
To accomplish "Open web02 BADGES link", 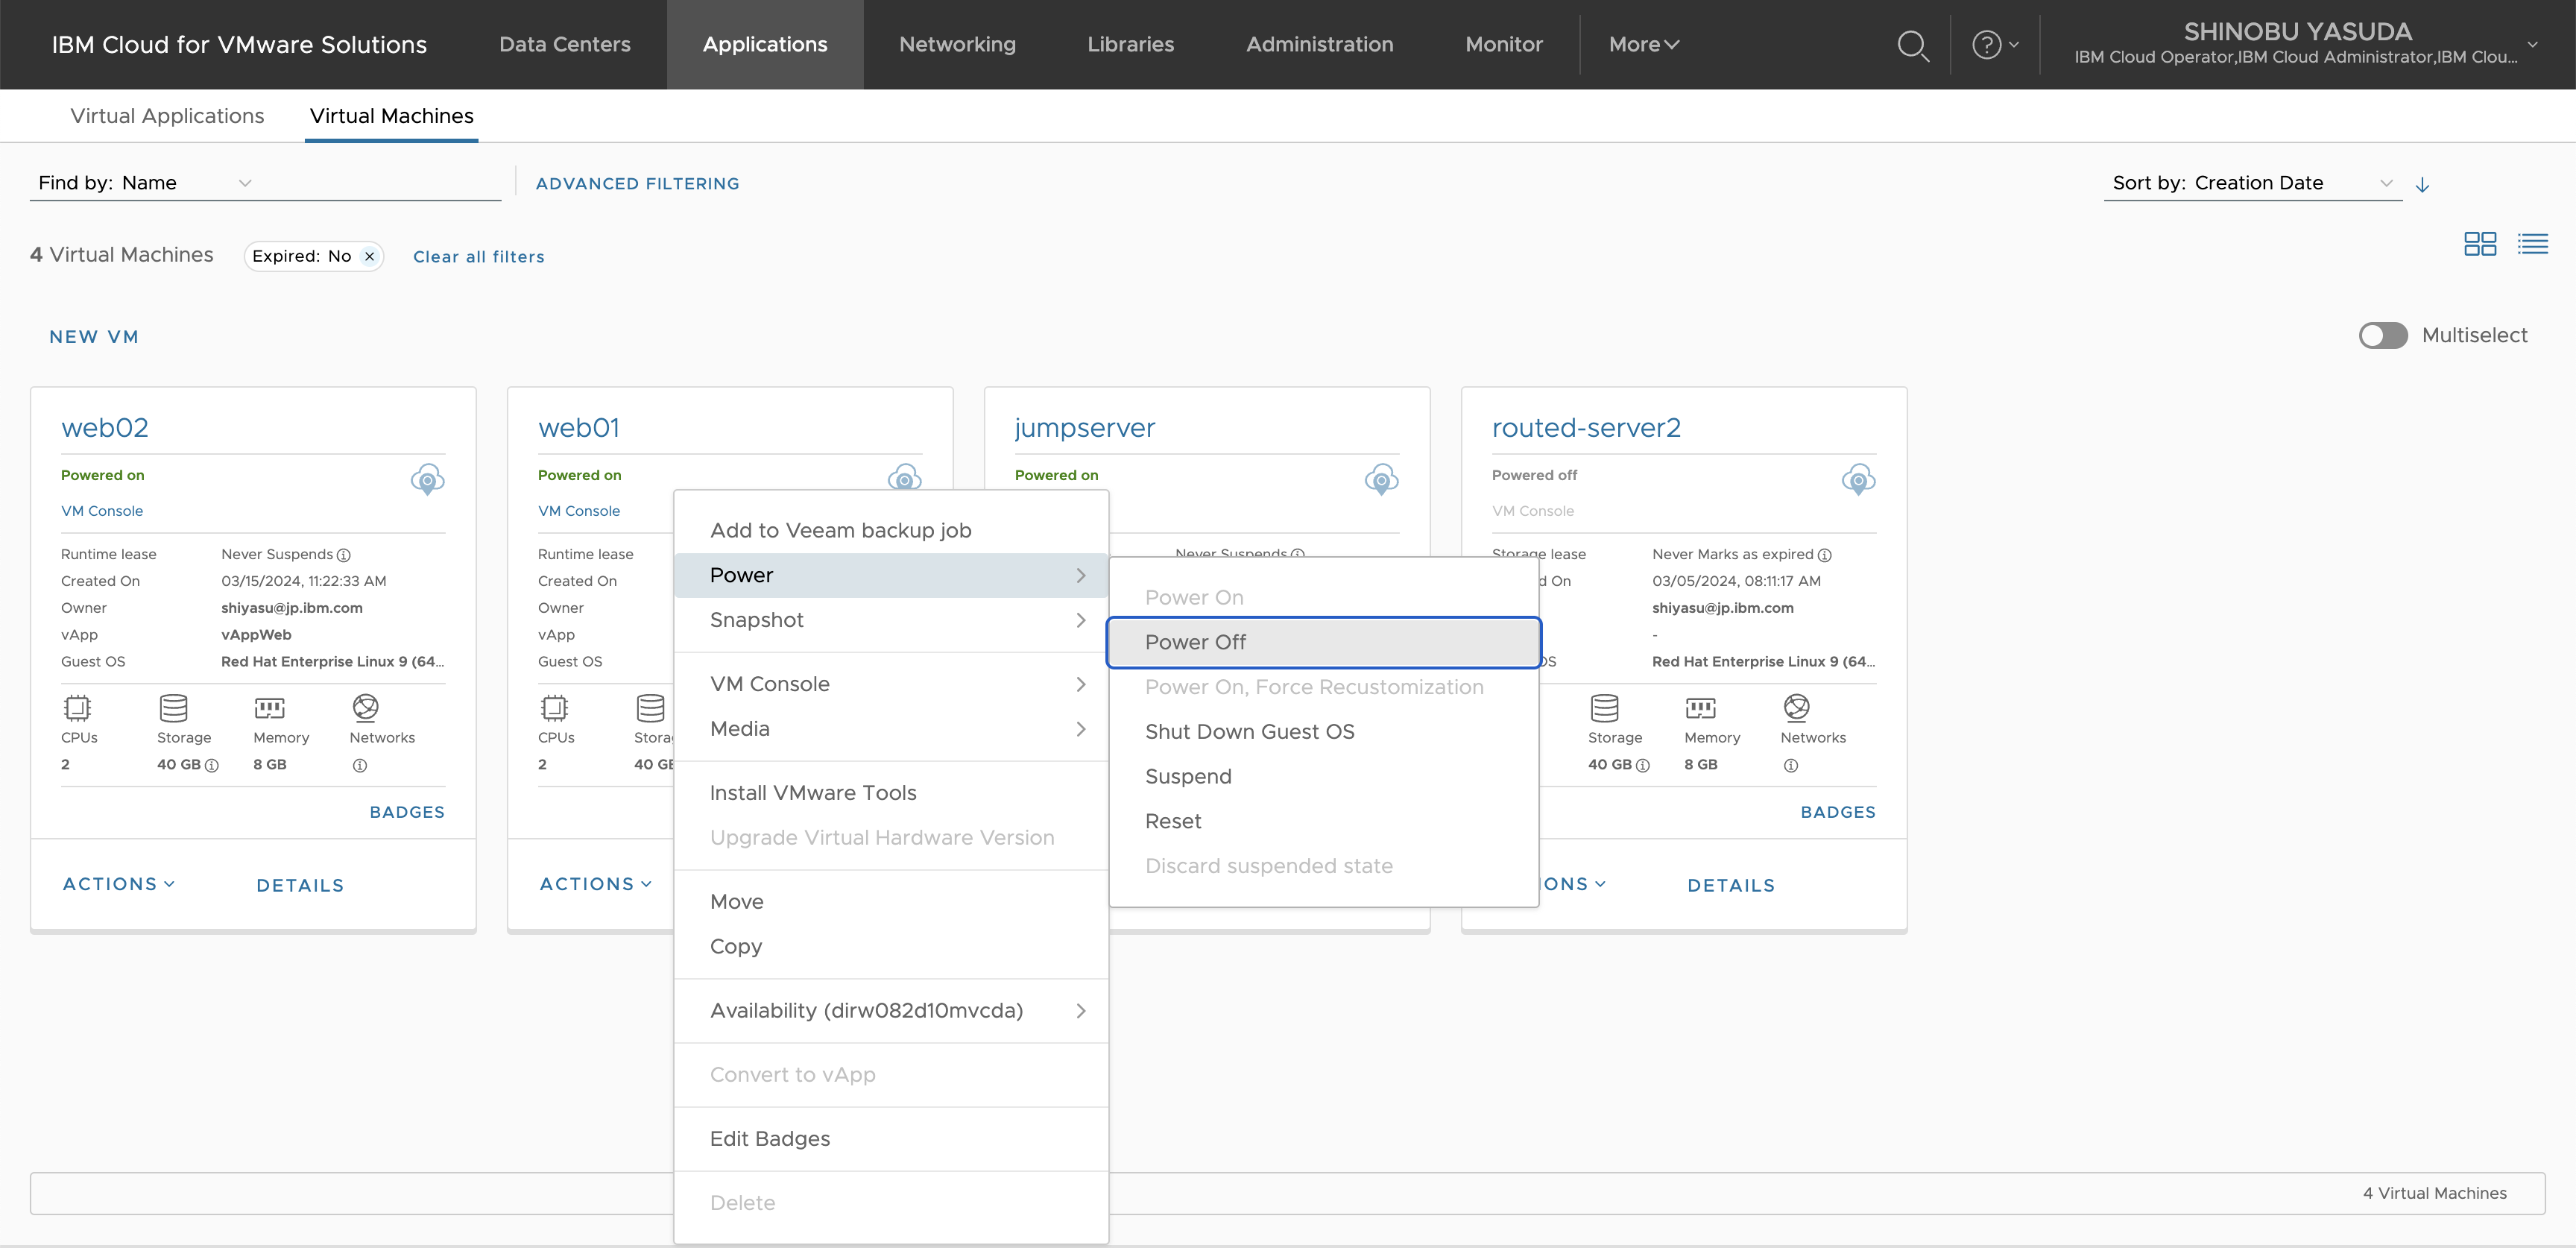I will (407, 812).
